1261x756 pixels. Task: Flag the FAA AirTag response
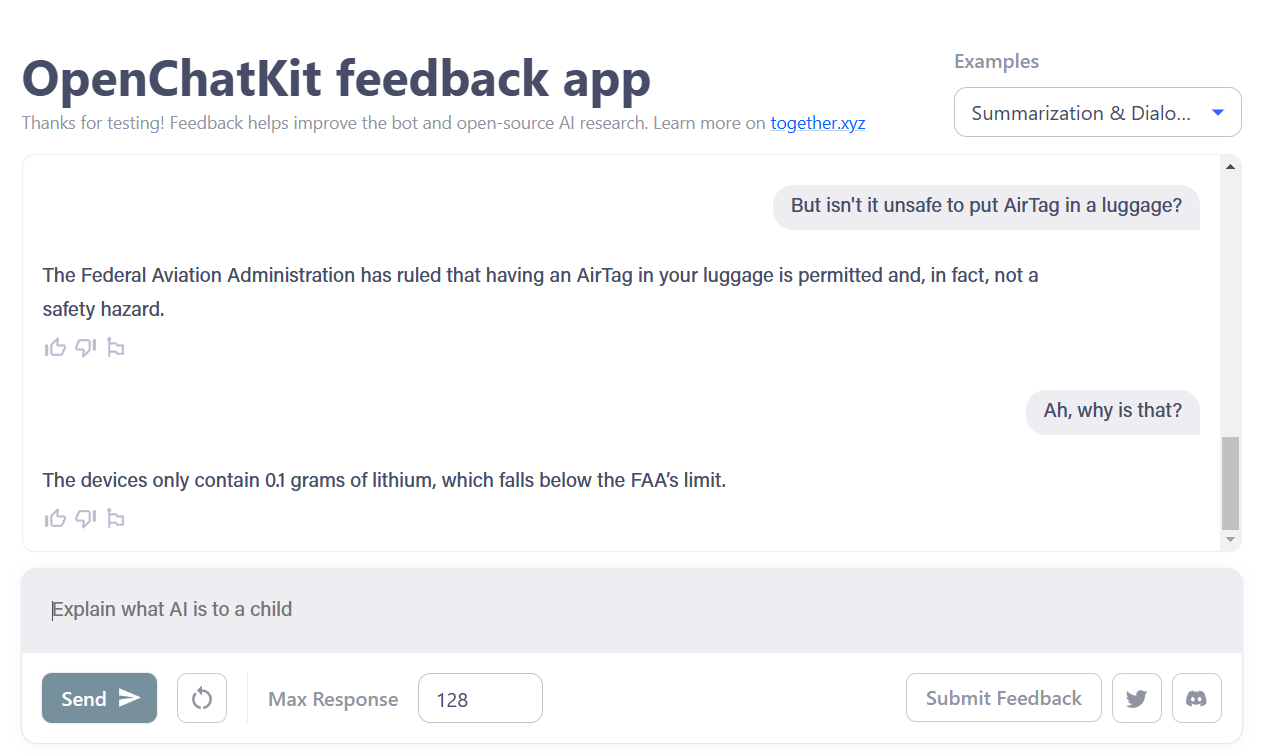click(x=115, y=347)
